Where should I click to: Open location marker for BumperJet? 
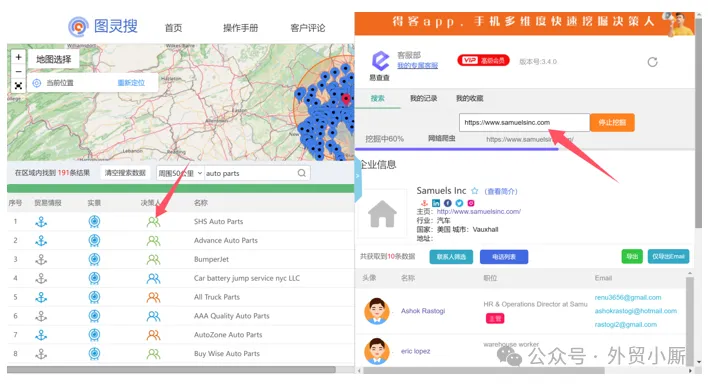pos(94,259)
